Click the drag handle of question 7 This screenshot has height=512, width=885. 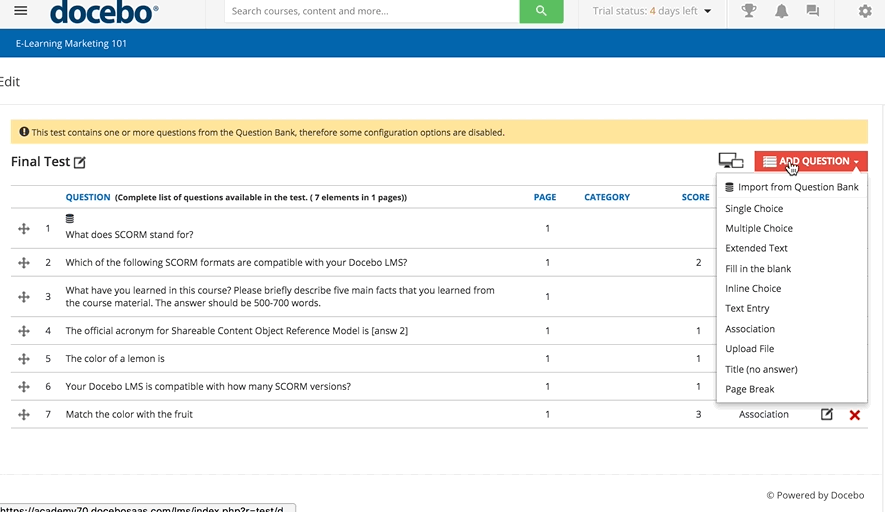point(24,414)
